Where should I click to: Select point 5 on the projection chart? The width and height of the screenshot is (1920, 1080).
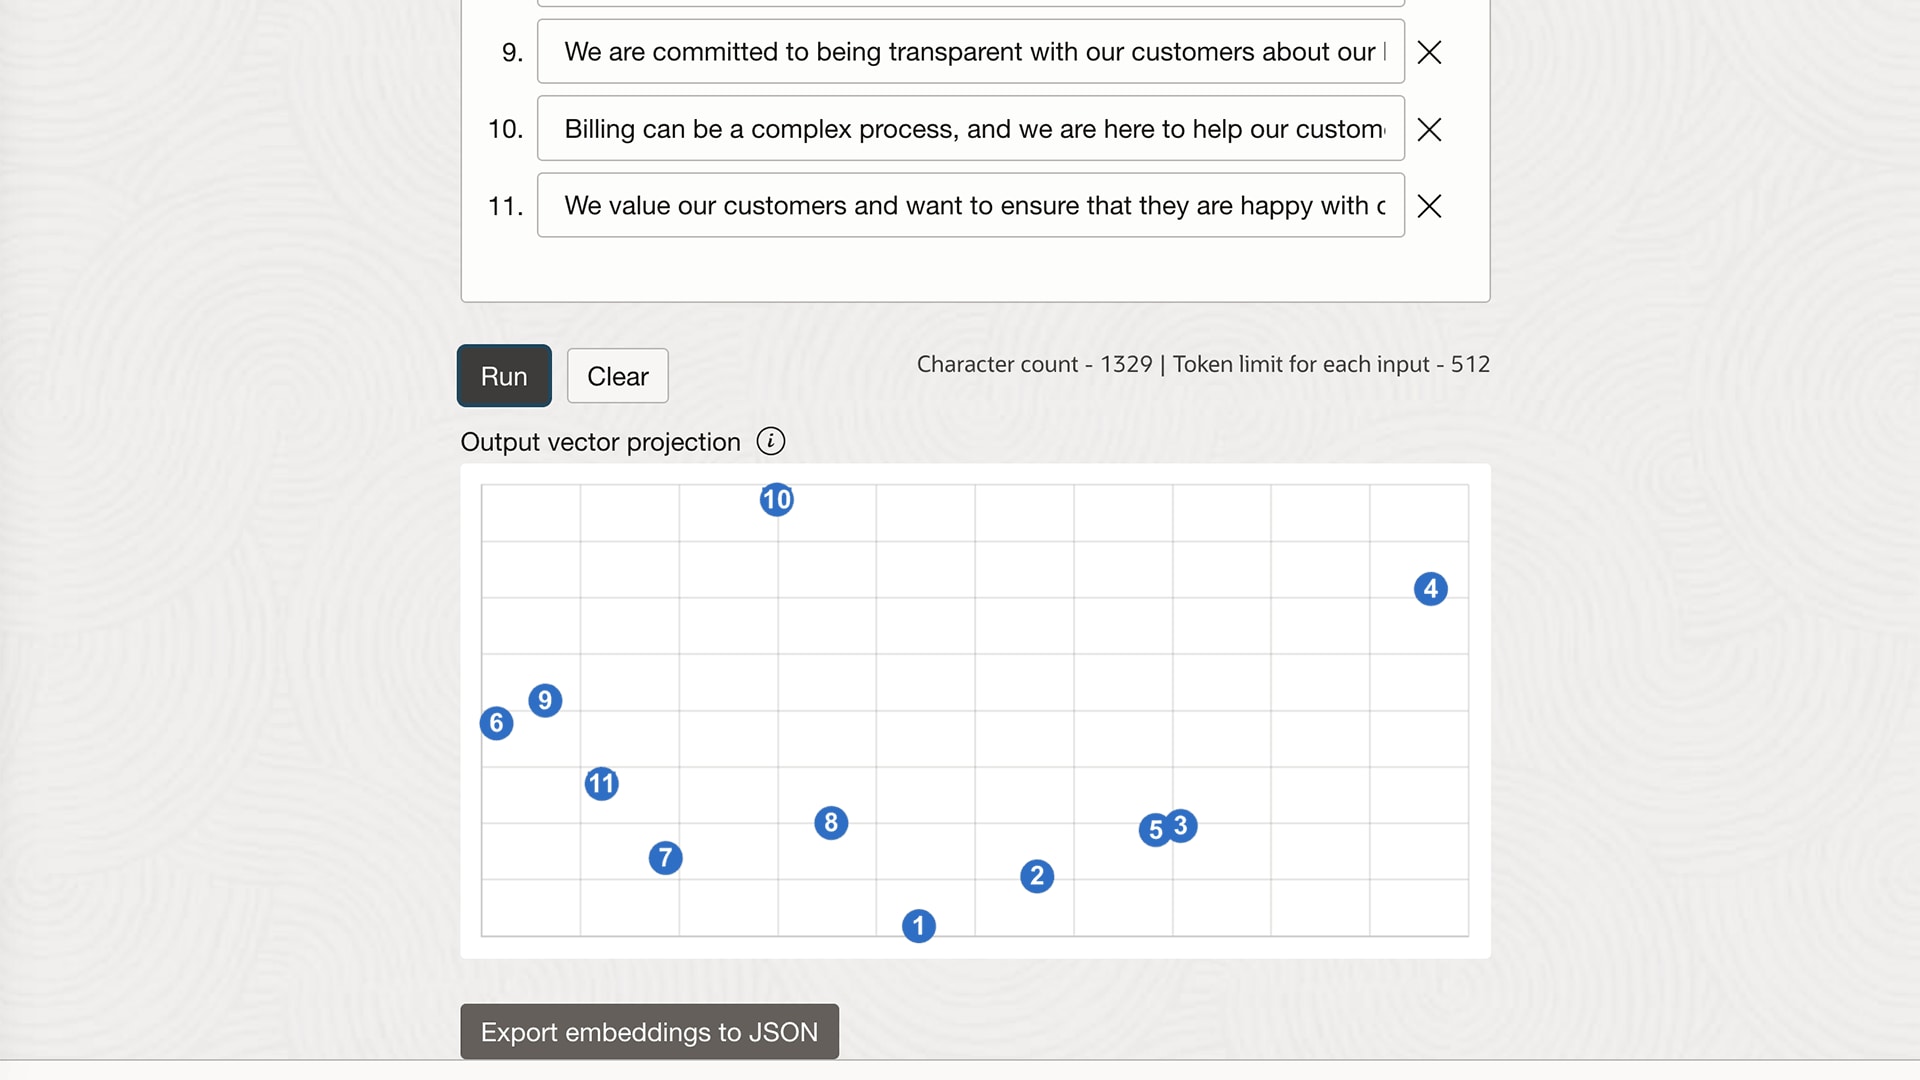pos(1152,830)
